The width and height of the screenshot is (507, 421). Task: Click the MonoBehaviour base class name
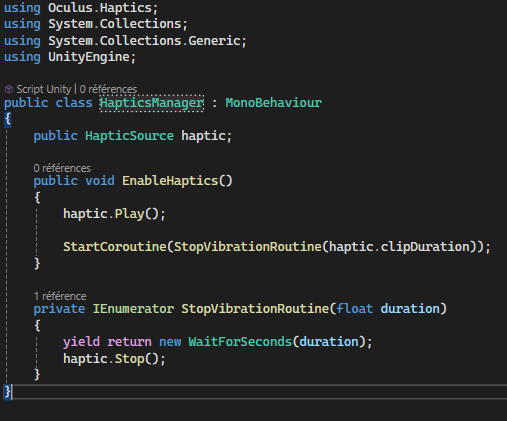pos(274,103)
